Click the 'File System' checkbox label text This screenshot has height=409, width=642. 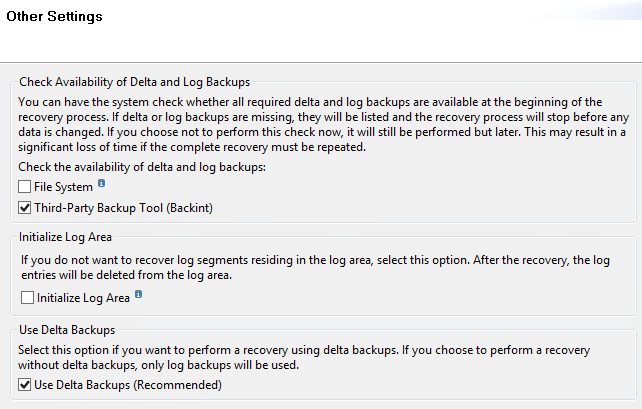coord(64,187)
